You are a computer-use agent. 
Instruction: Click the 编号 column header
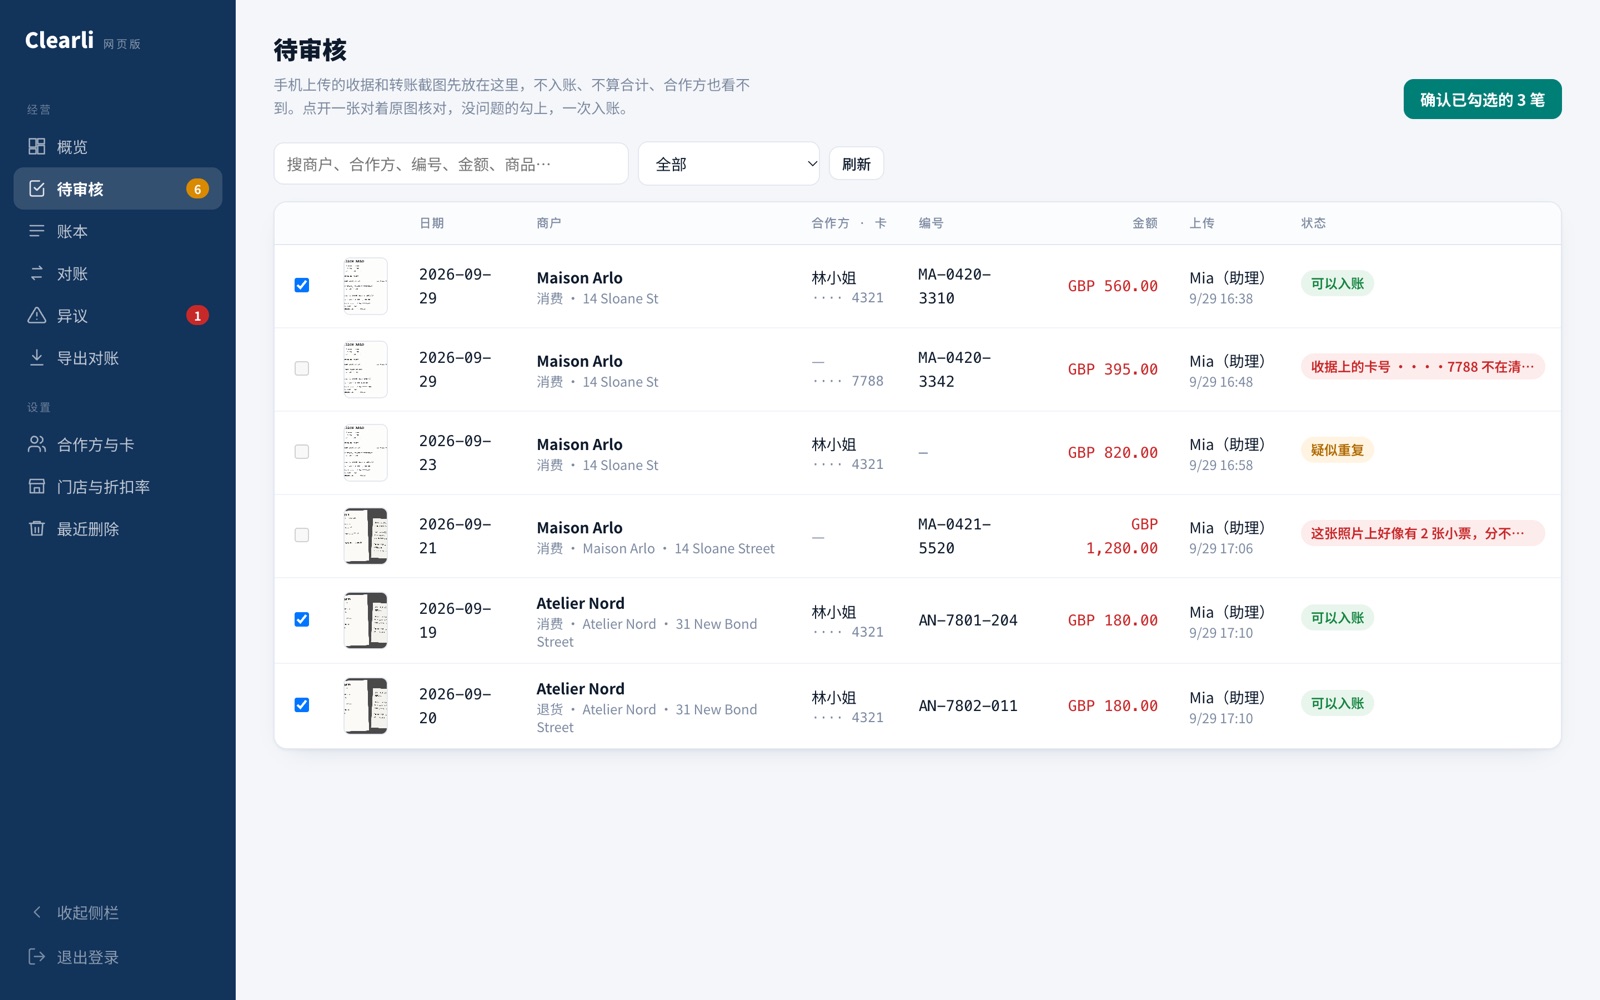click(x=931, y=223)
